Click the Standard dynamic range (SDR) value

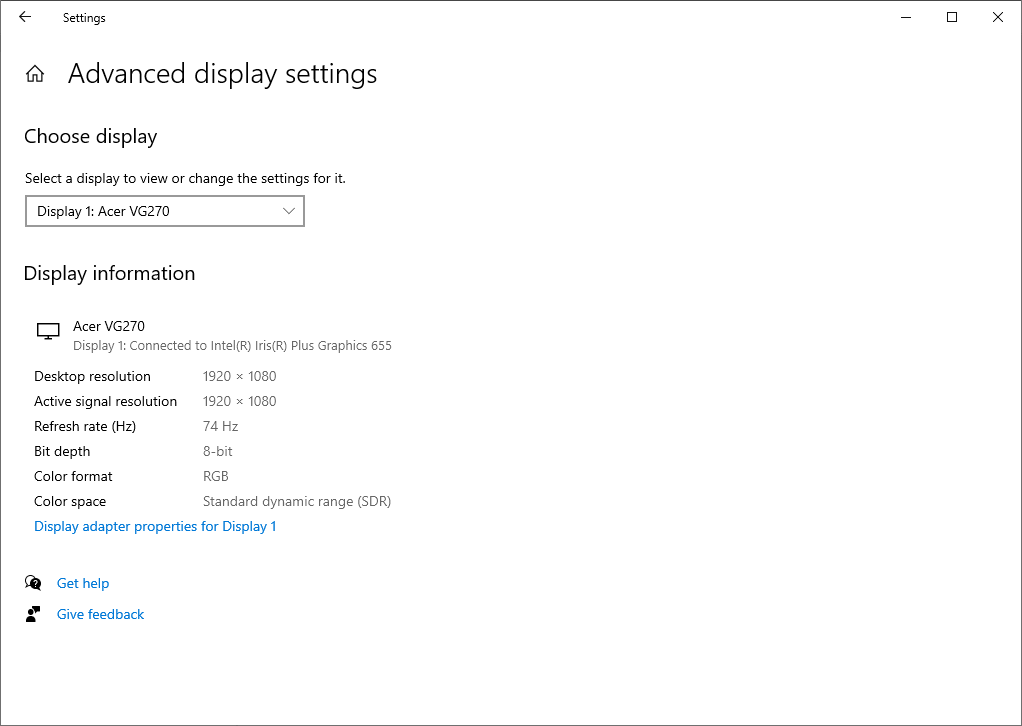click(297, 501)
